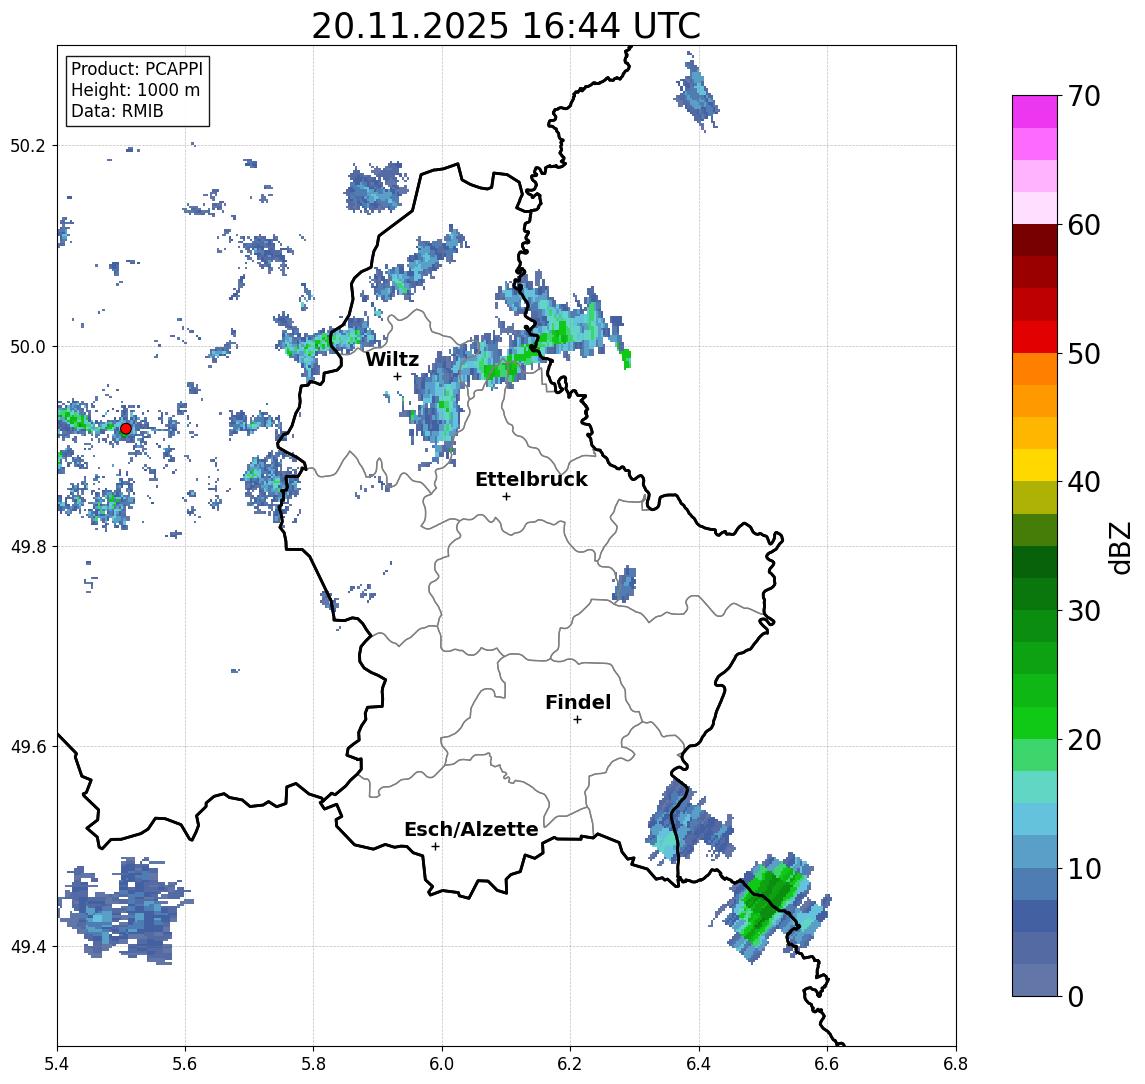Click the longitude tick label 6.0
1145x1084 pixels.
pos(442,1064)
